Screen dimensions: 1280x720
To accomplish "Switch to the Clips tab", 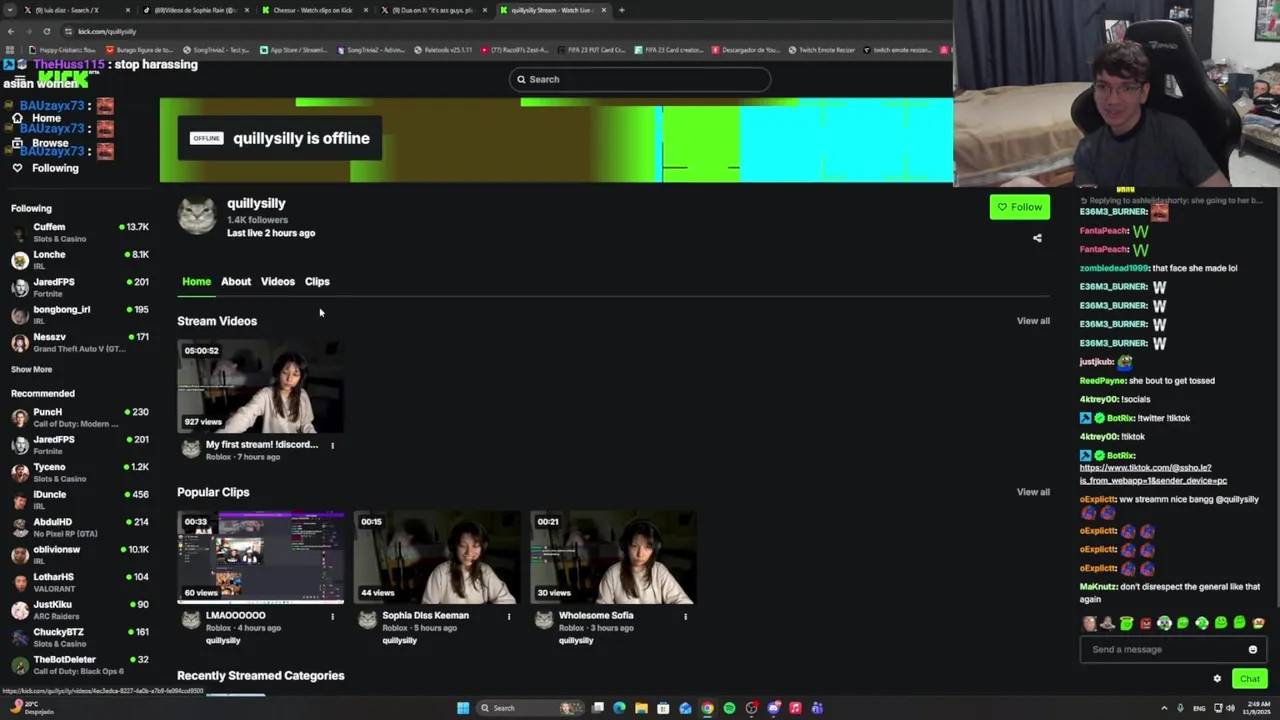I will 317,282.
